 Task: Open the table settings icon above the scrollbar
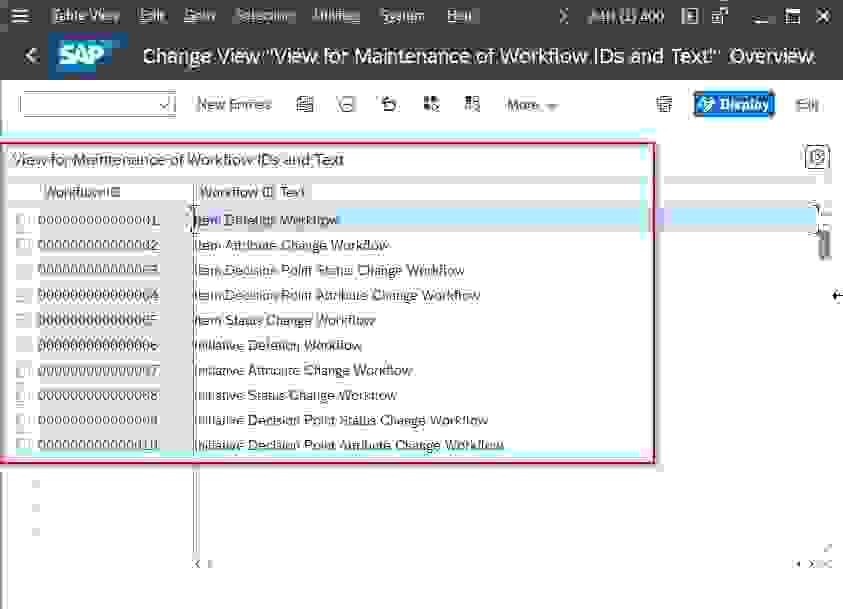[x=817, y=157]
